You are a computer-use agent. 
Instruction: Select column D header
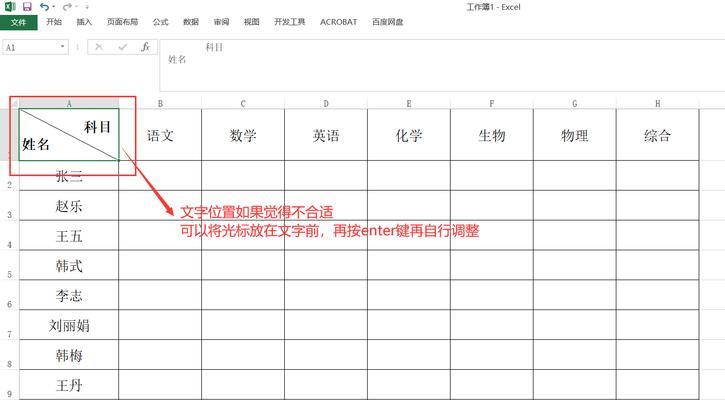point(326,104)
